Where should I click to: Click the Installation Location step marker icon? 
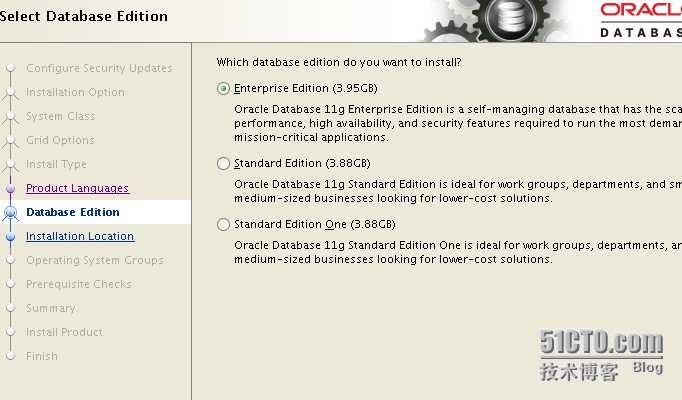point(10,237)
